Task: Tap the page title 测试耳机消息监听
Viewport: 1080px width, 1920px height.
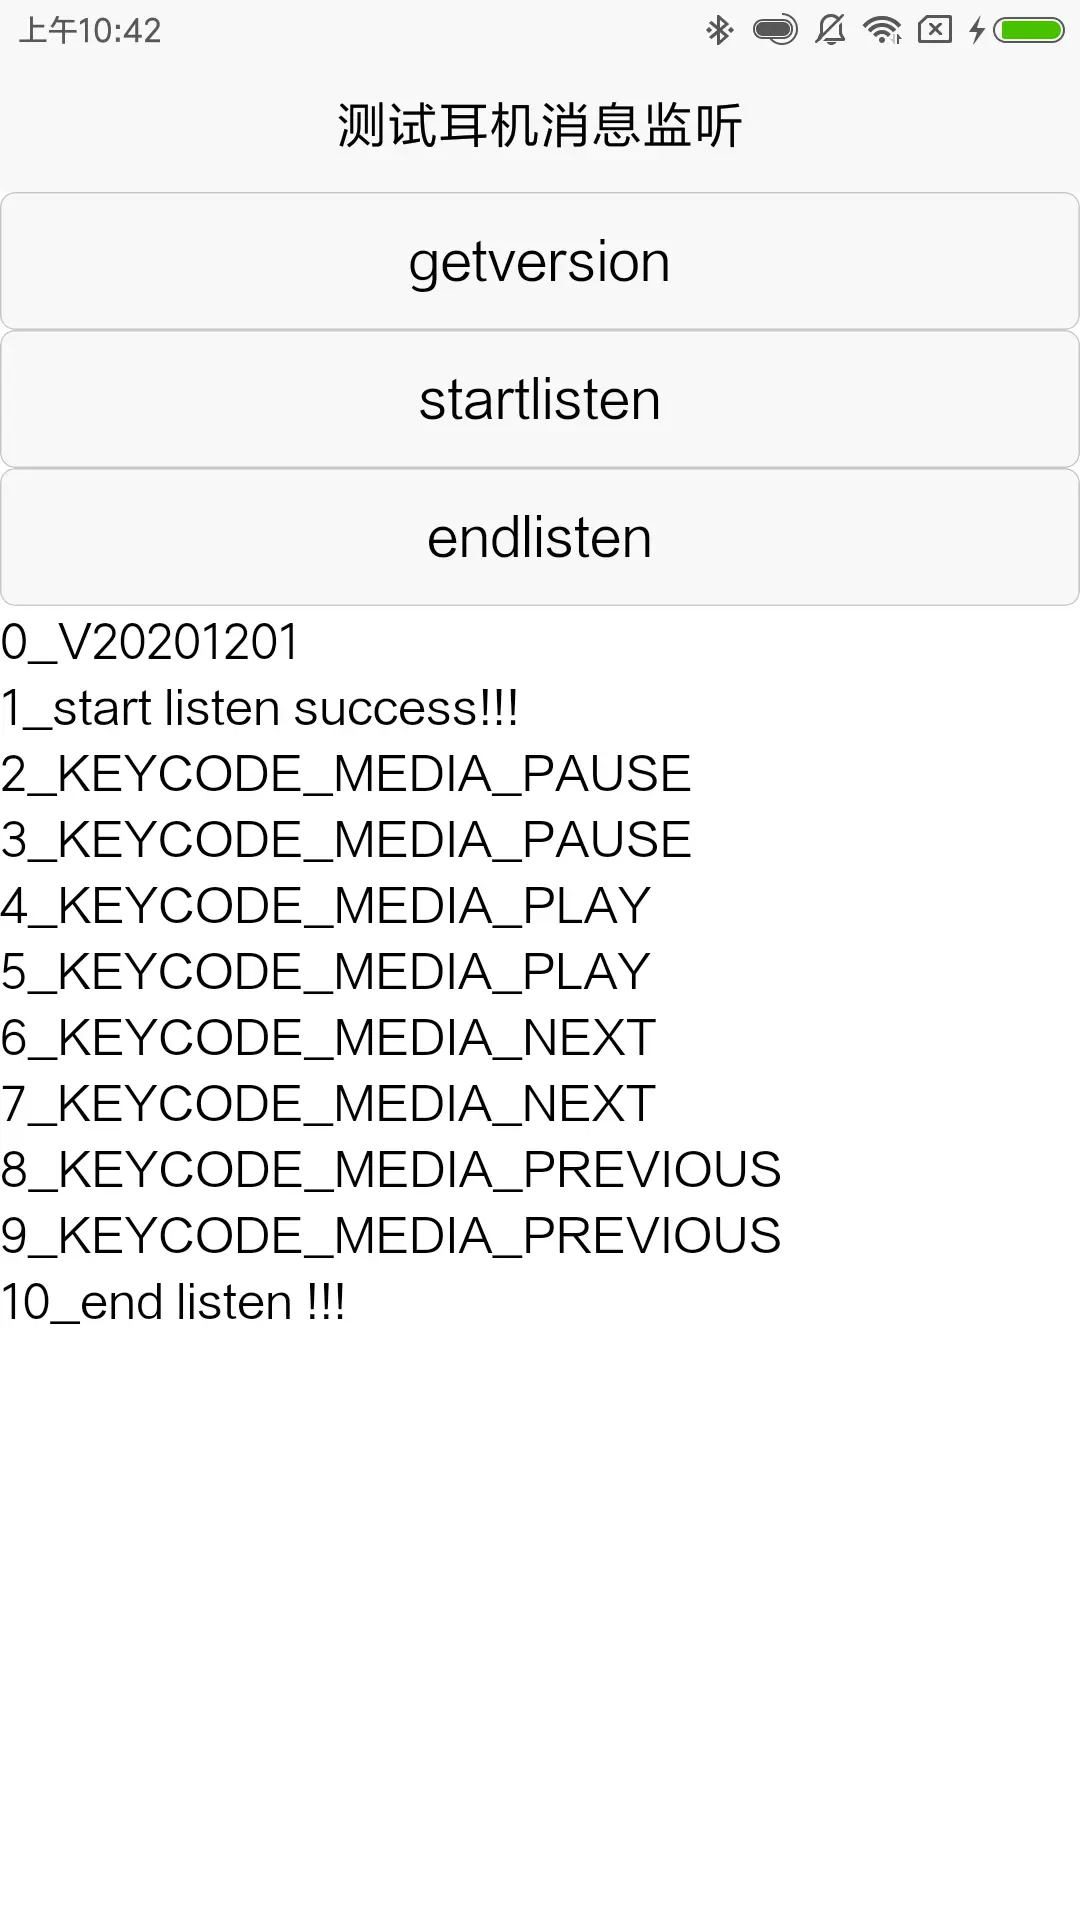Action: point(540,126)
